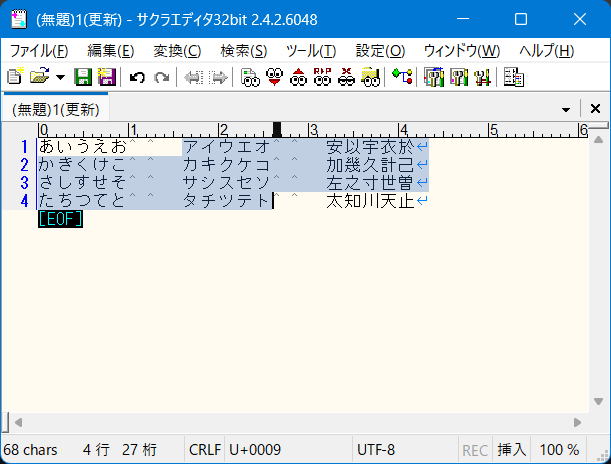
Task: Click the U+0009 character code indicator
Action: coord(255,450)
